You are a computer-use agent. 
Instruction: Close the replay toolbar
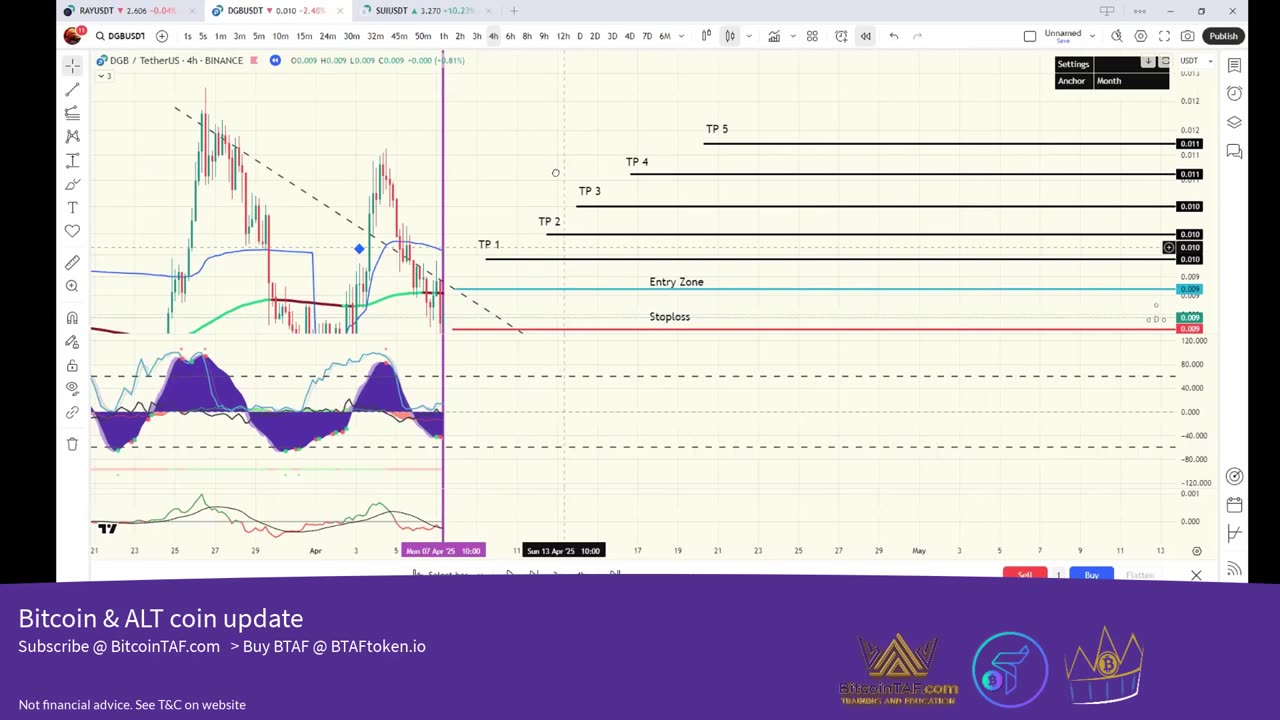click(x=1196, y=575)
